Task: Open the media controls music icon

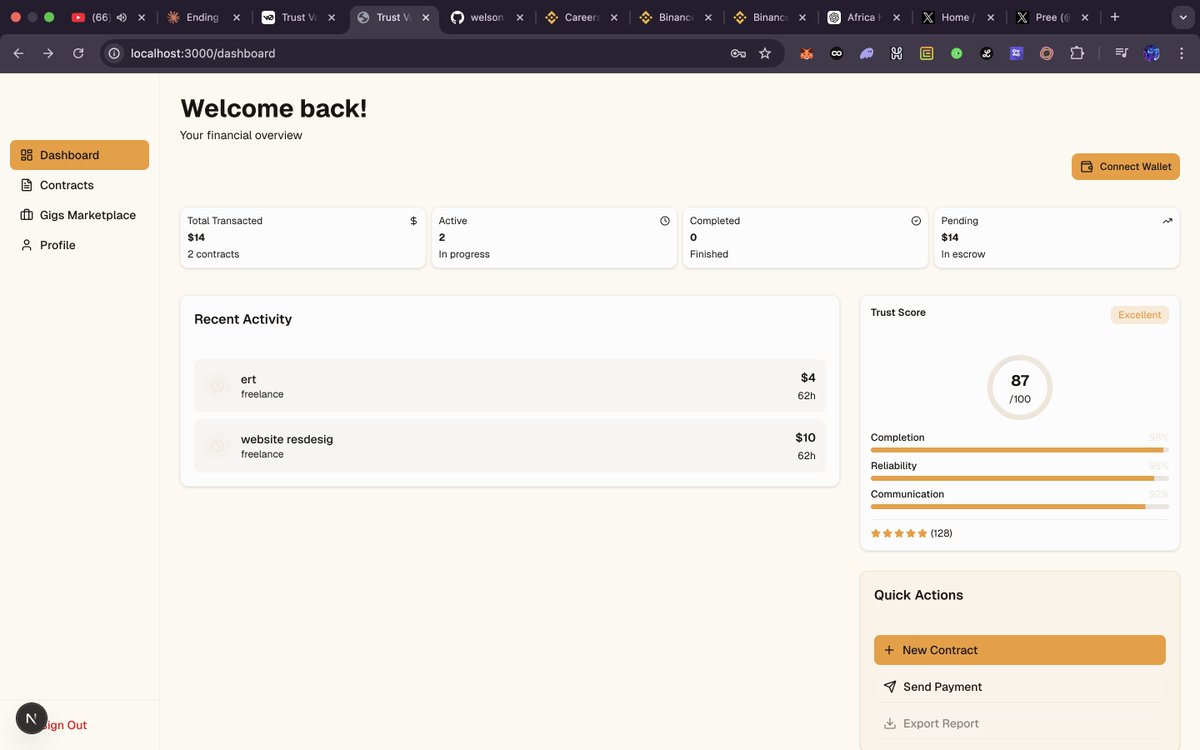Action: pyautogui.click(x=1122, y=54)
